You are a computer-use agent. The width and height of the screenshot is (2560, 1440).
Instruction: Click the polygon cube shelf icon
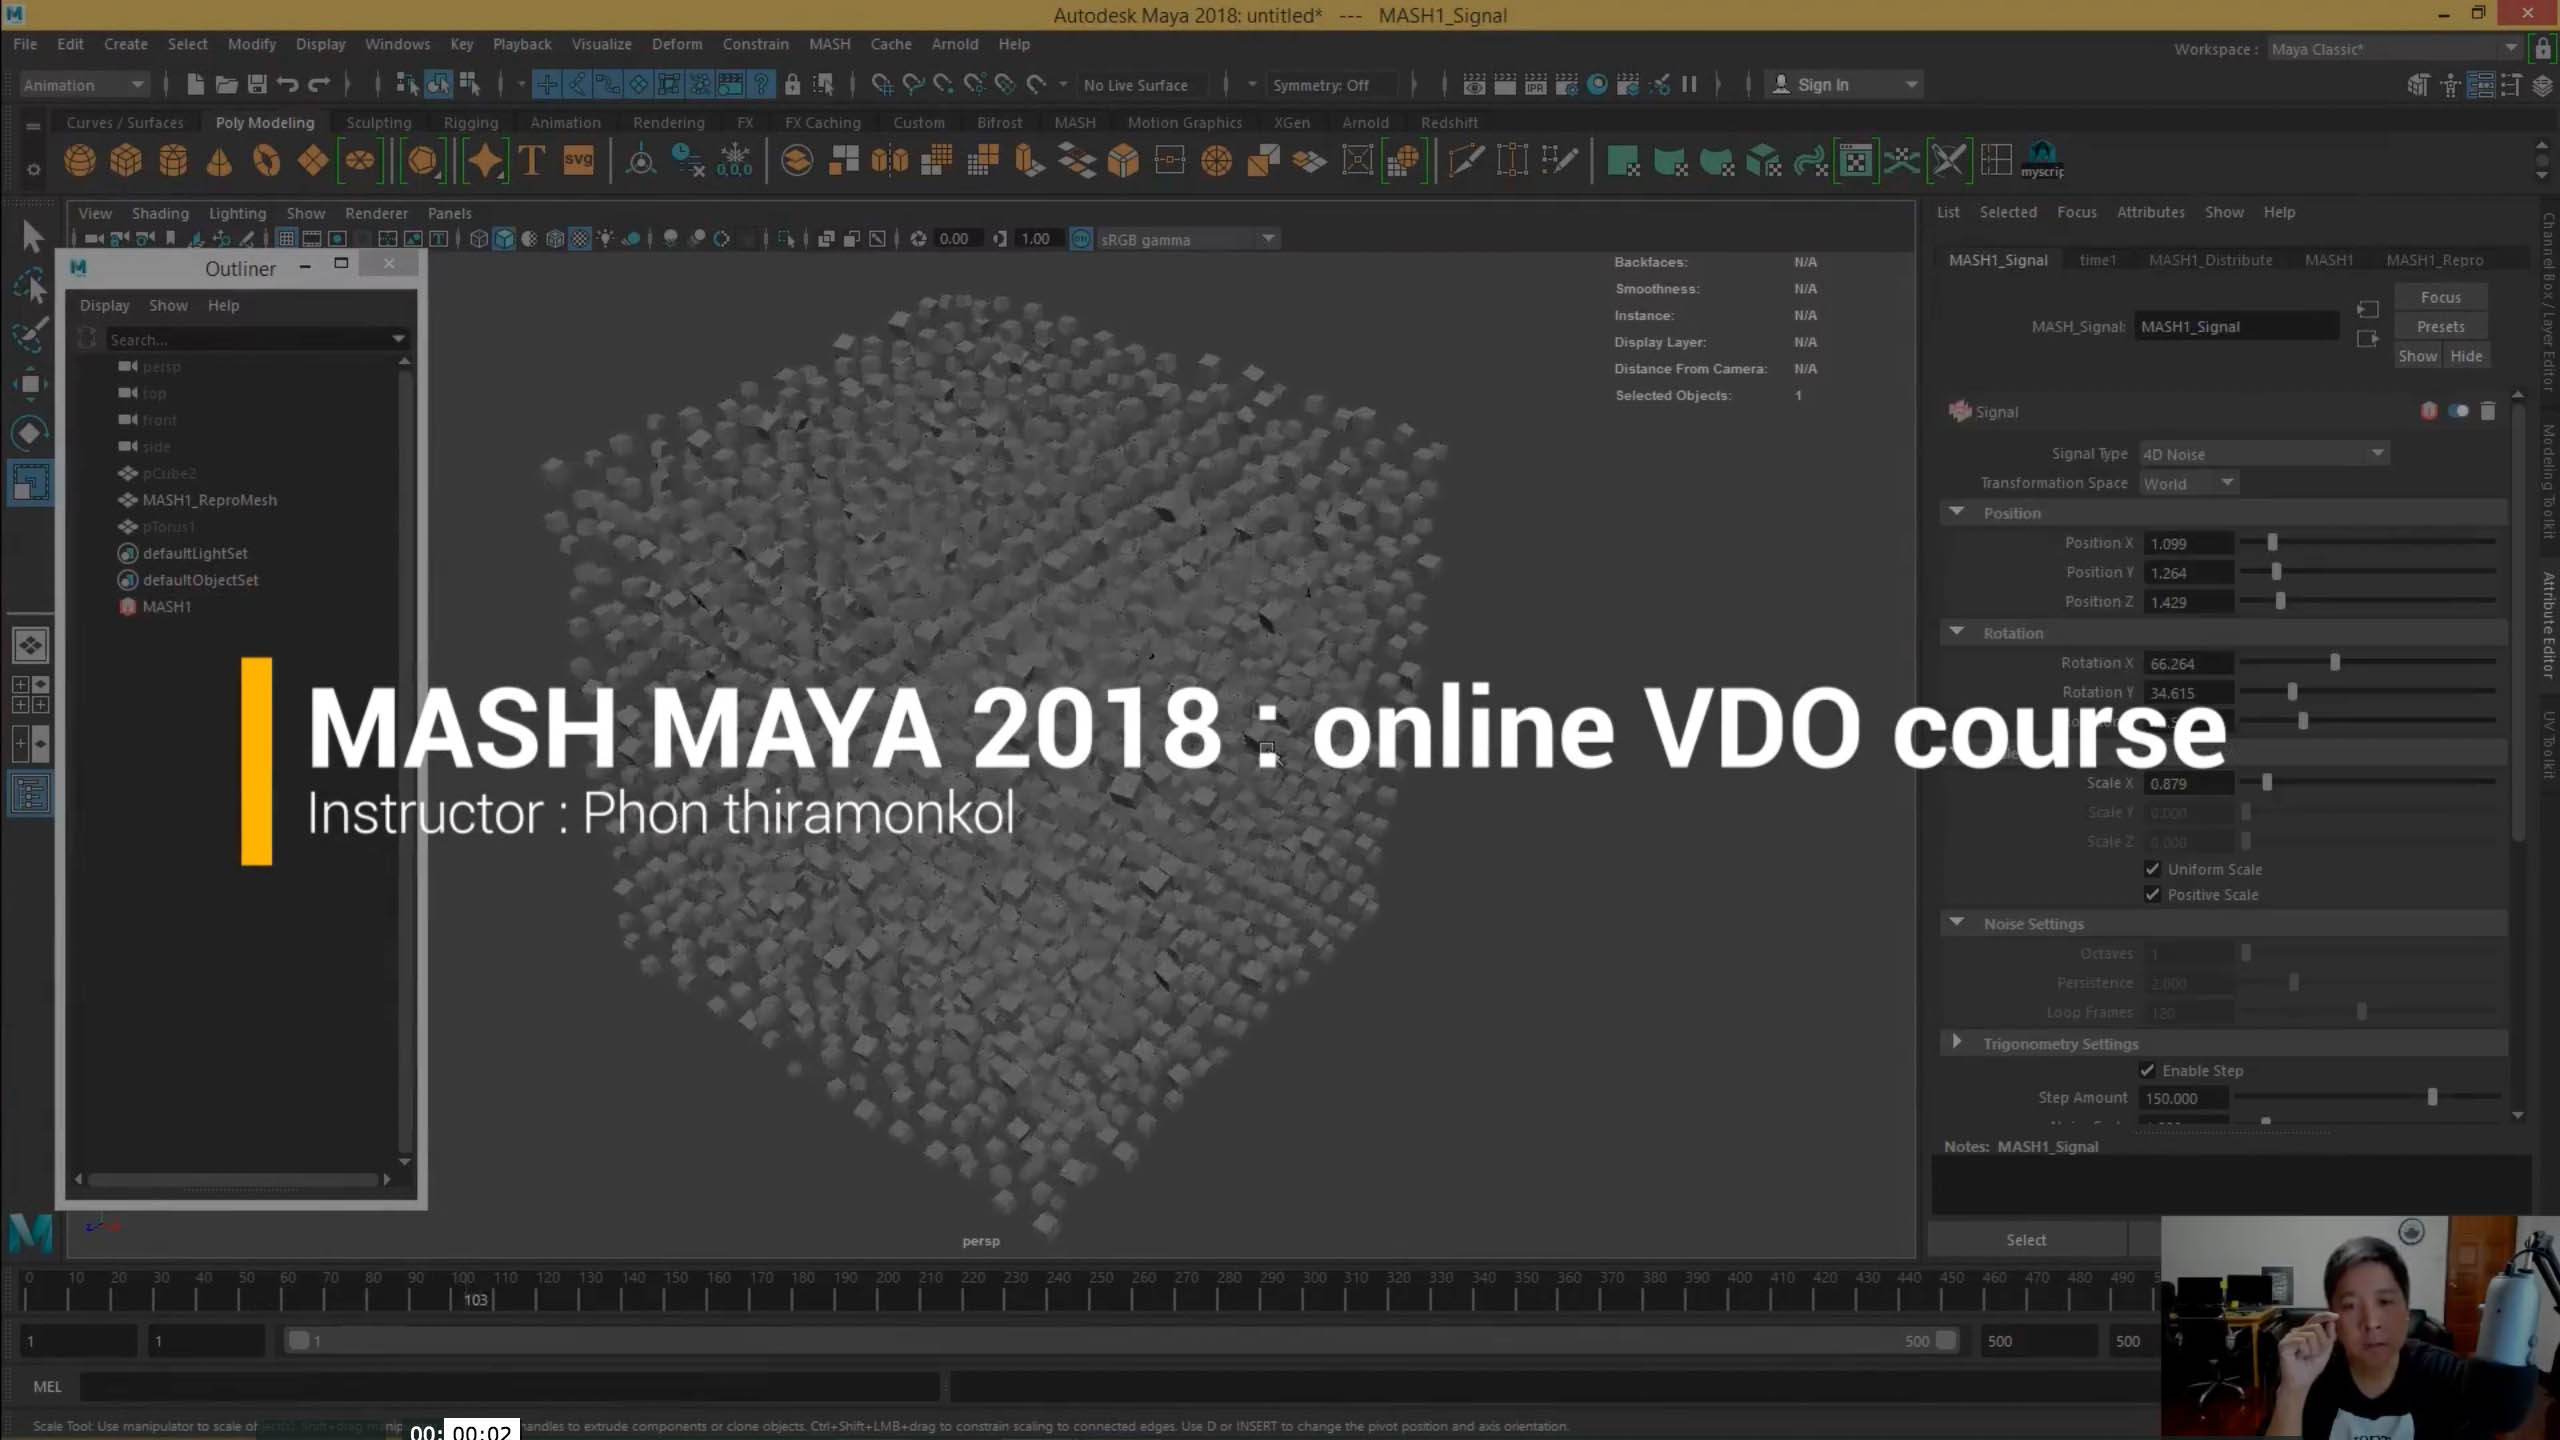click(126, 160)
